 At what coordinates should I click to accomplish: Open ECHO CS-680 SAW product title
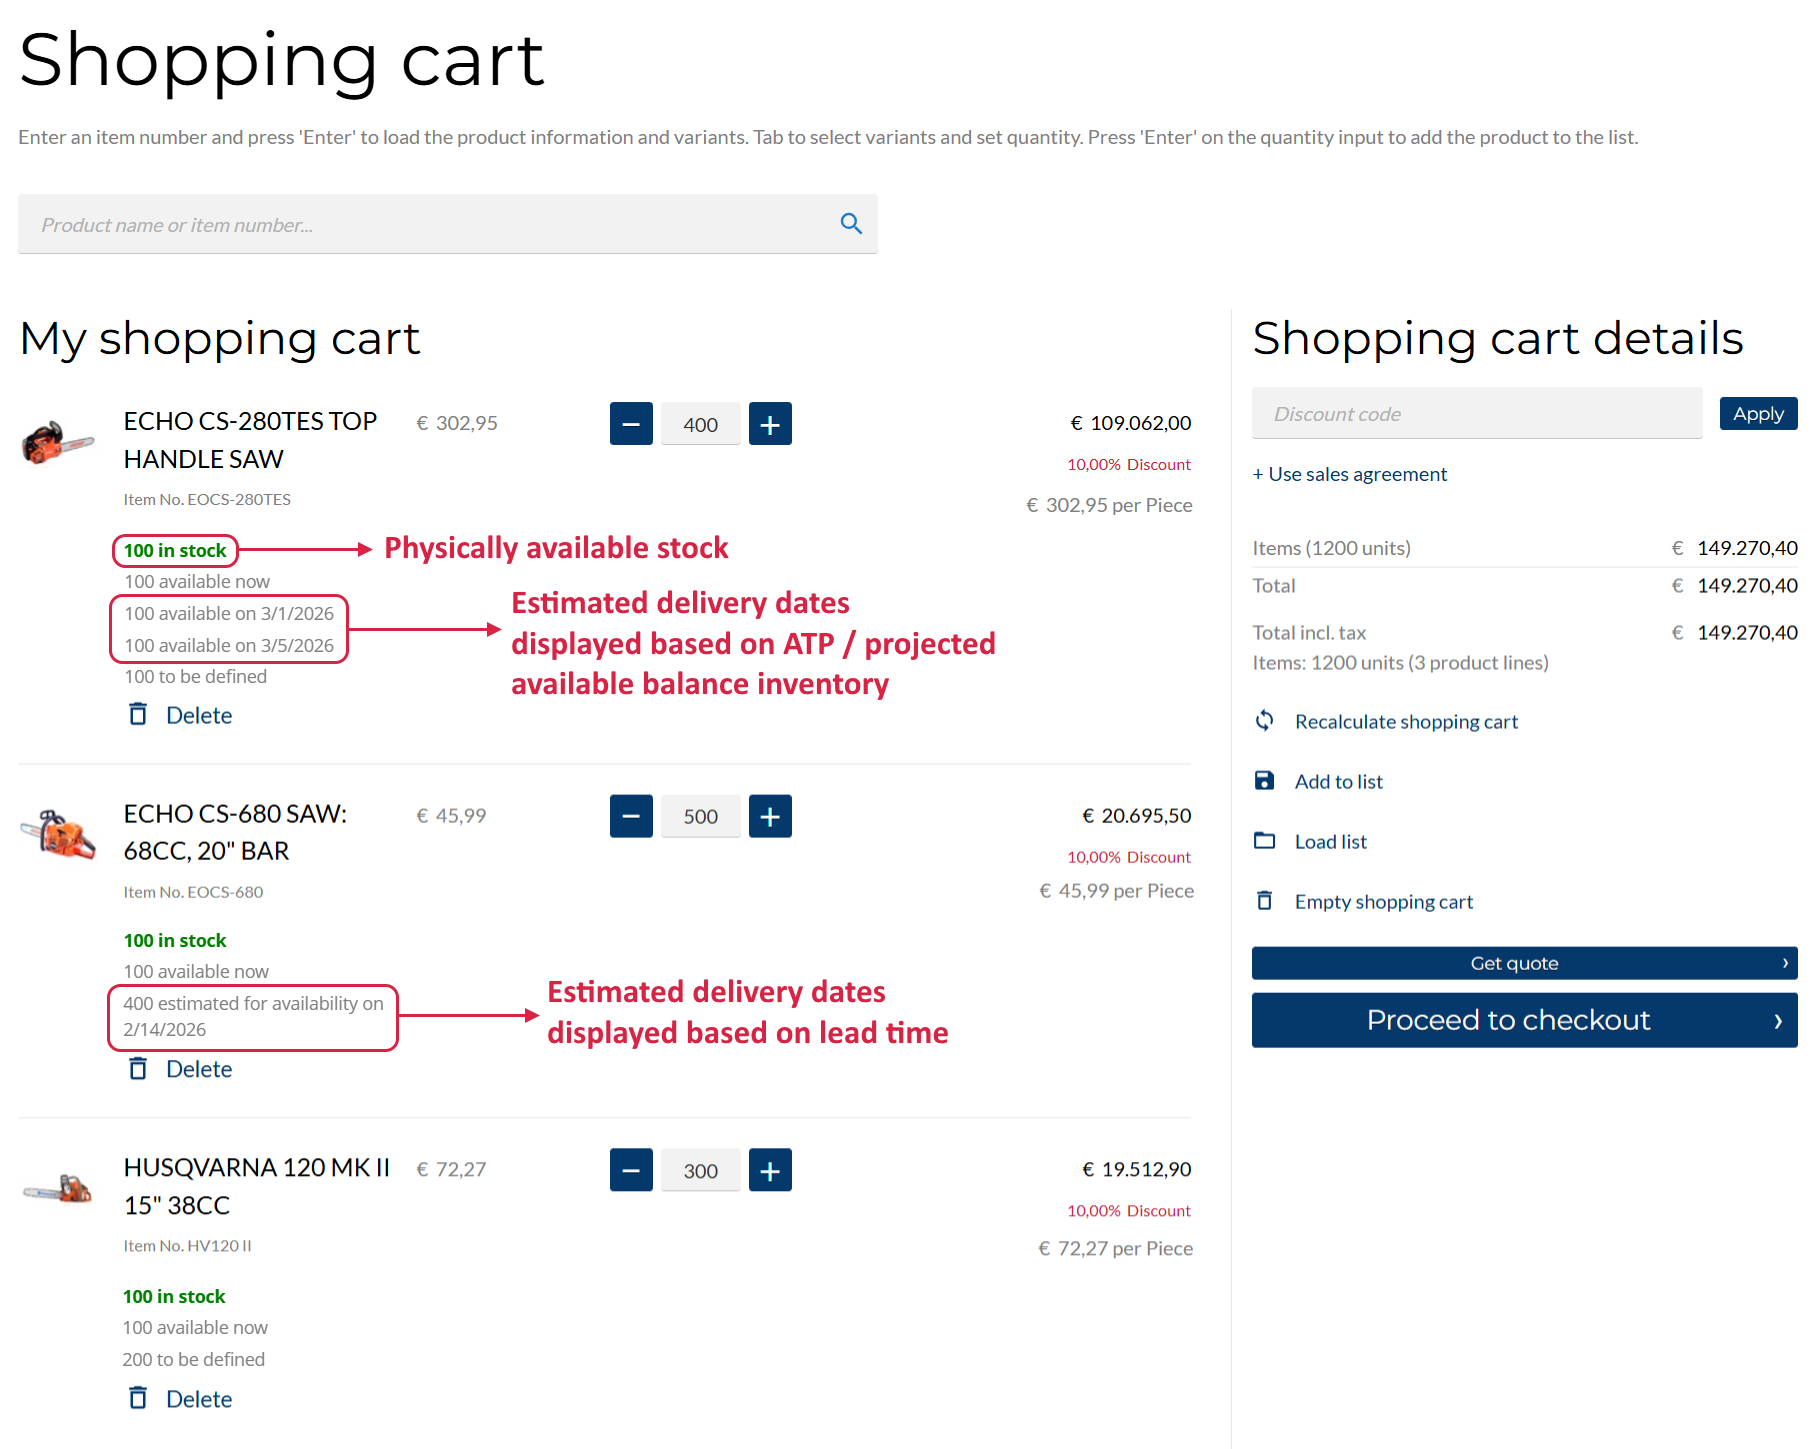(x=235, y=832)
